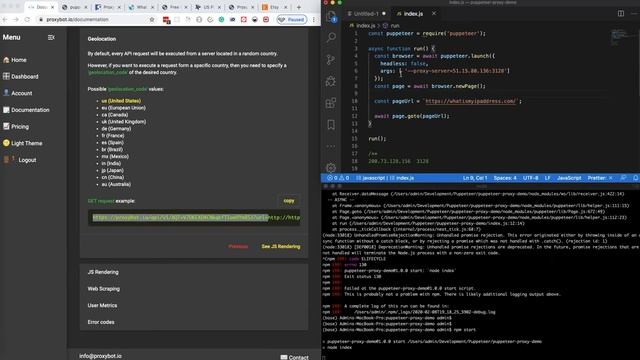The height and width of the screenshot is (360, 640).
Task: Switch to the Etsy browser tab
Action: [274, 7]
